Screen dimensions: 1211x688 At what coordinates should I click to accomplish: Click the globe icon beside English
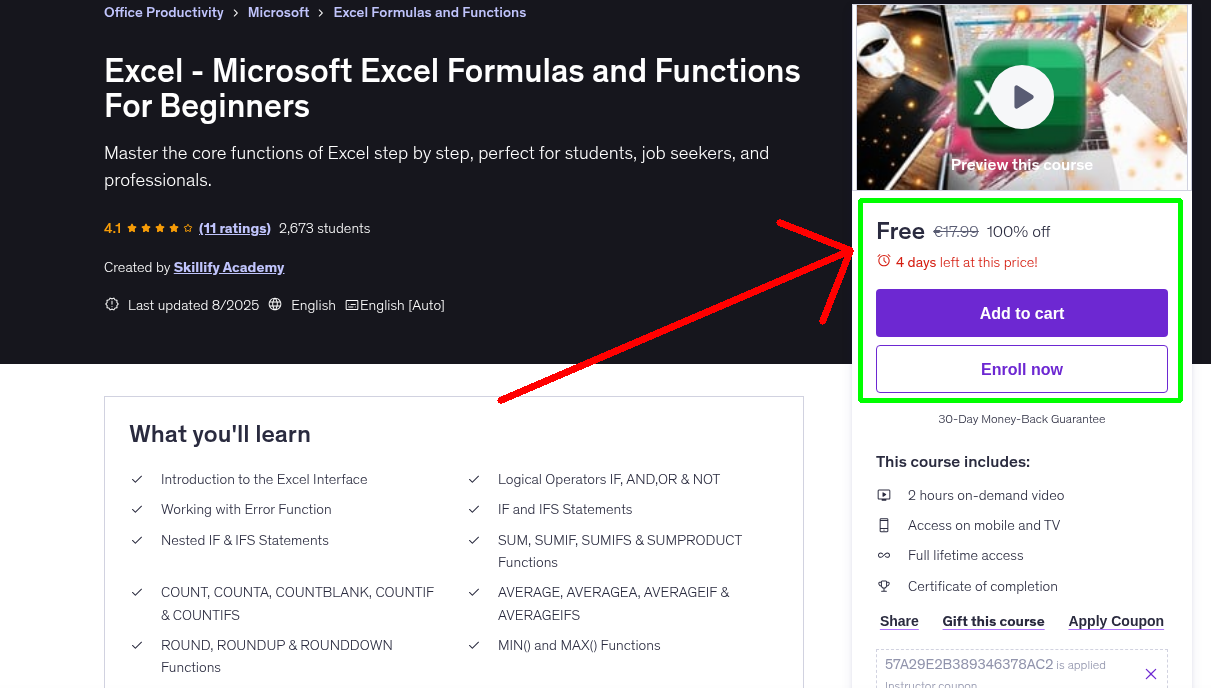pyautogui.click(x=274, y=305)
